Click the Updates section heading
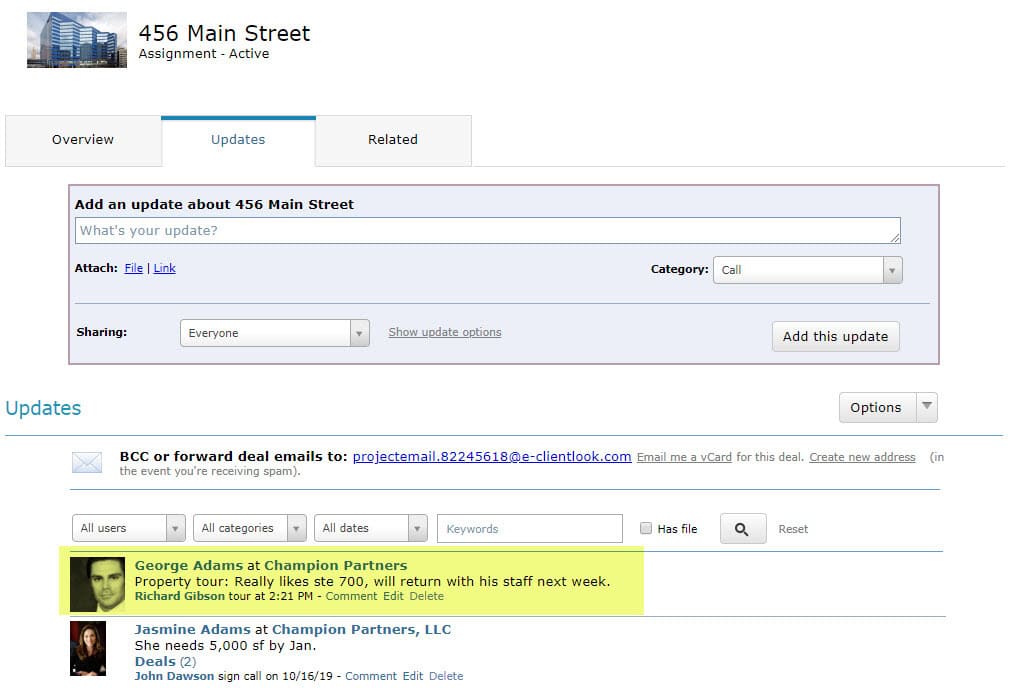The height and width of the screenshot is (688, 1020). 43,408
